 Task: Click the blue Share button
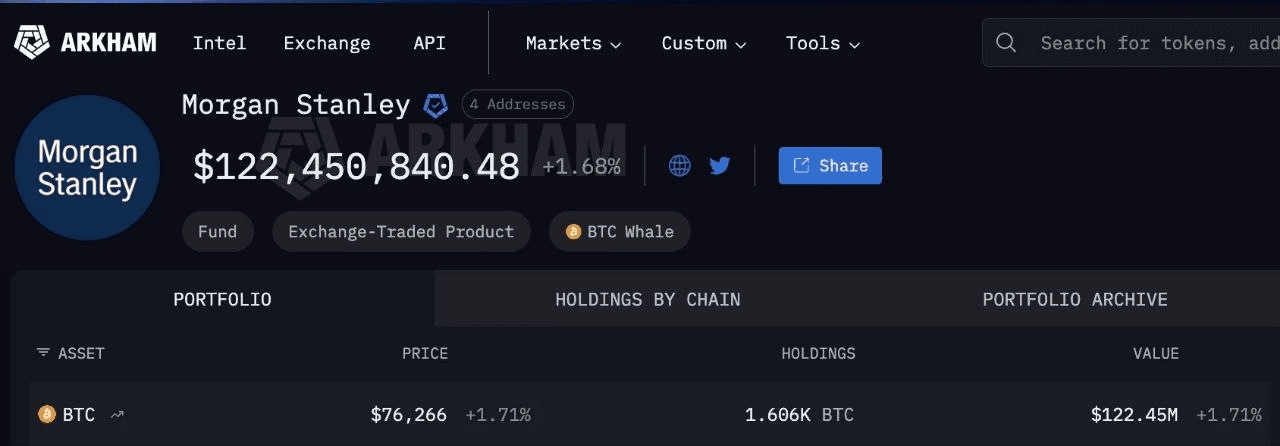[x=830, y=166]
